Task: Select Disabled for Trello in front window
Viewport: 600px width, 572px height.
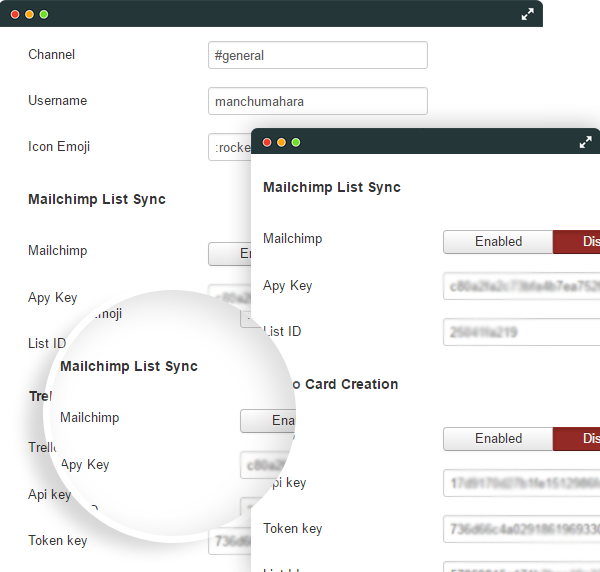Action: [577, 438]
